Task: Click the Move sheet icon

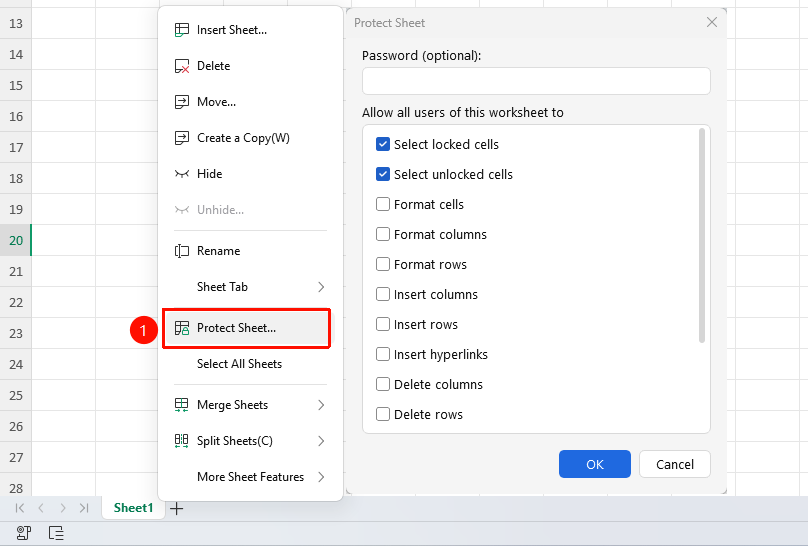Action: (x=181, y=102)
